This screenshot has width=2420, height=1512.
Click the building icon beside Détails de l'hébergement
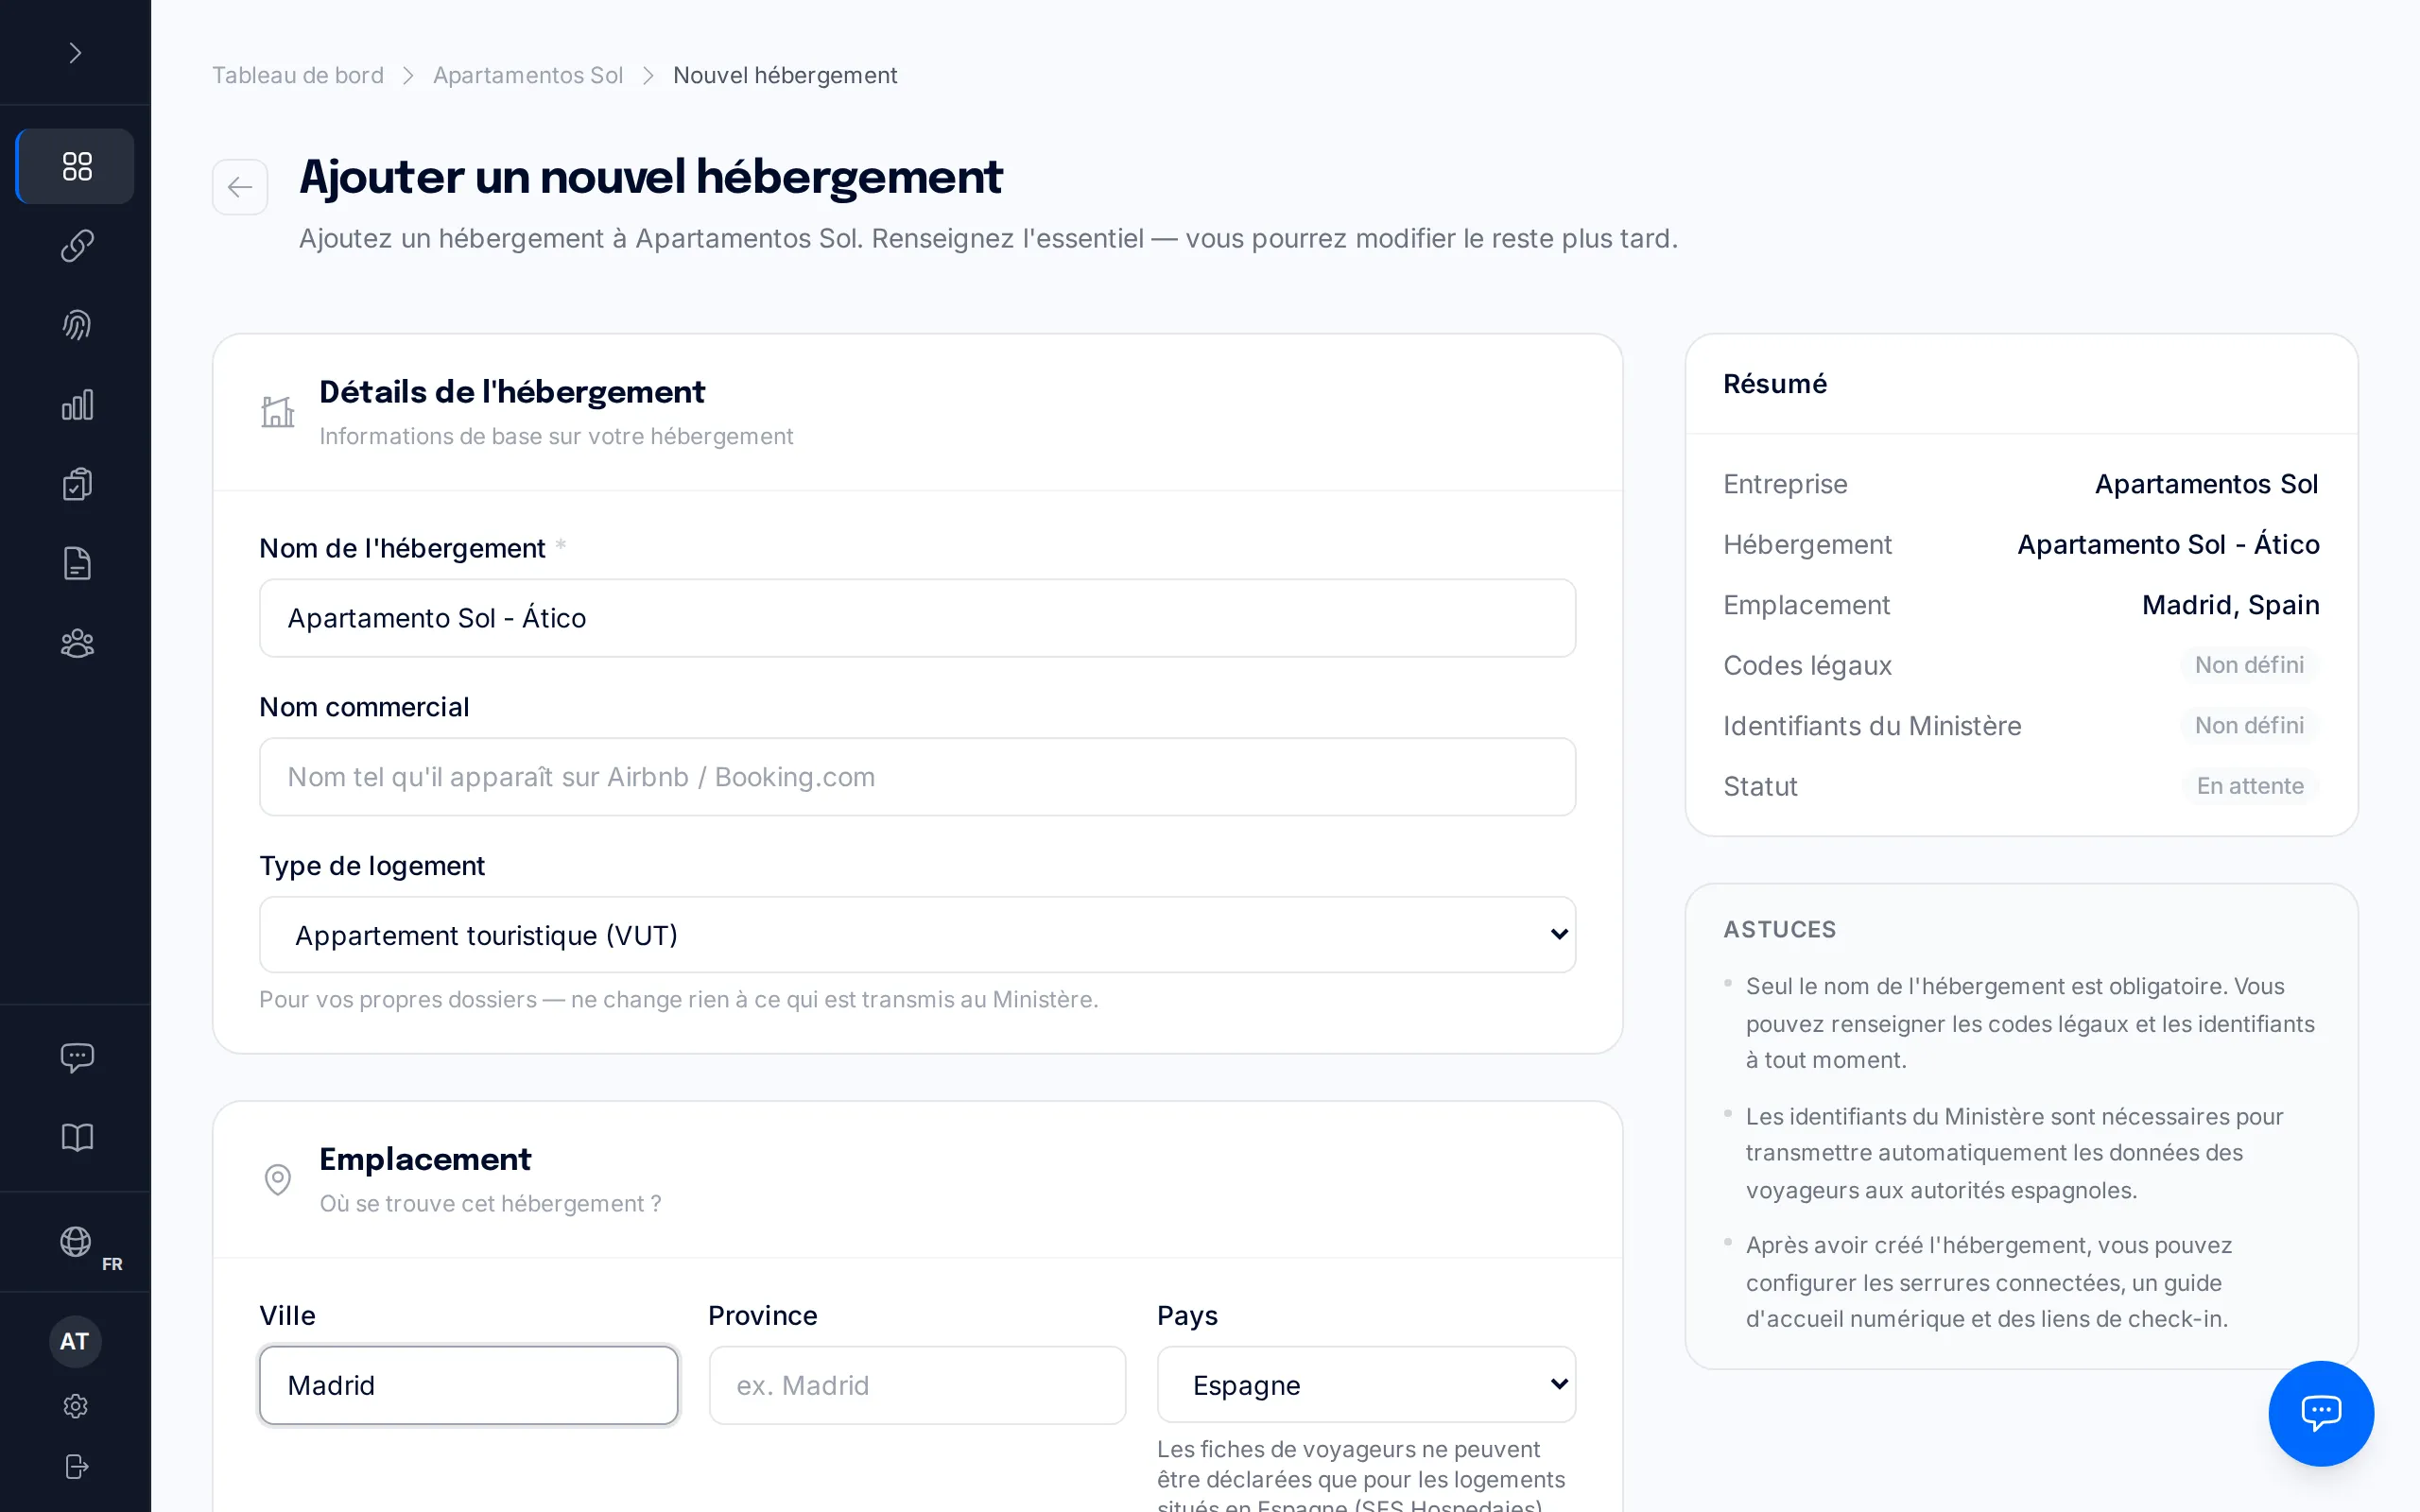pos(278,412)
